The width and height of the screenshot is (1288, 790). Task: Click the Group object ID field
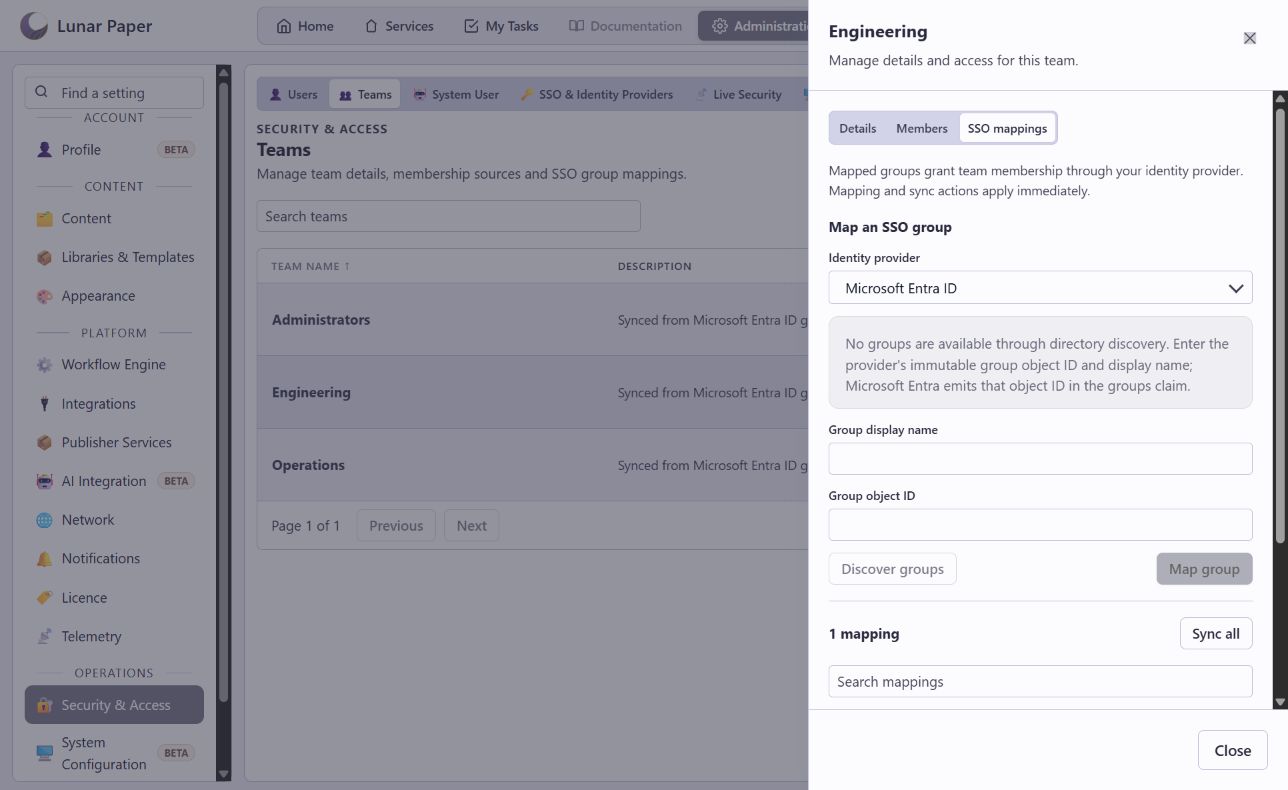coord(1040,525)
